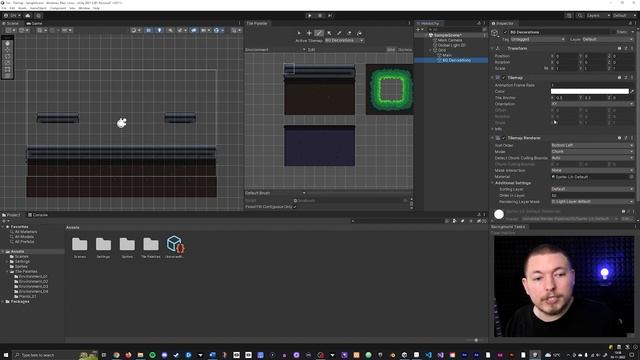640x360 pixels.
Task: Open the Tag dropdown showing Untagged
Action: (538, 39)
